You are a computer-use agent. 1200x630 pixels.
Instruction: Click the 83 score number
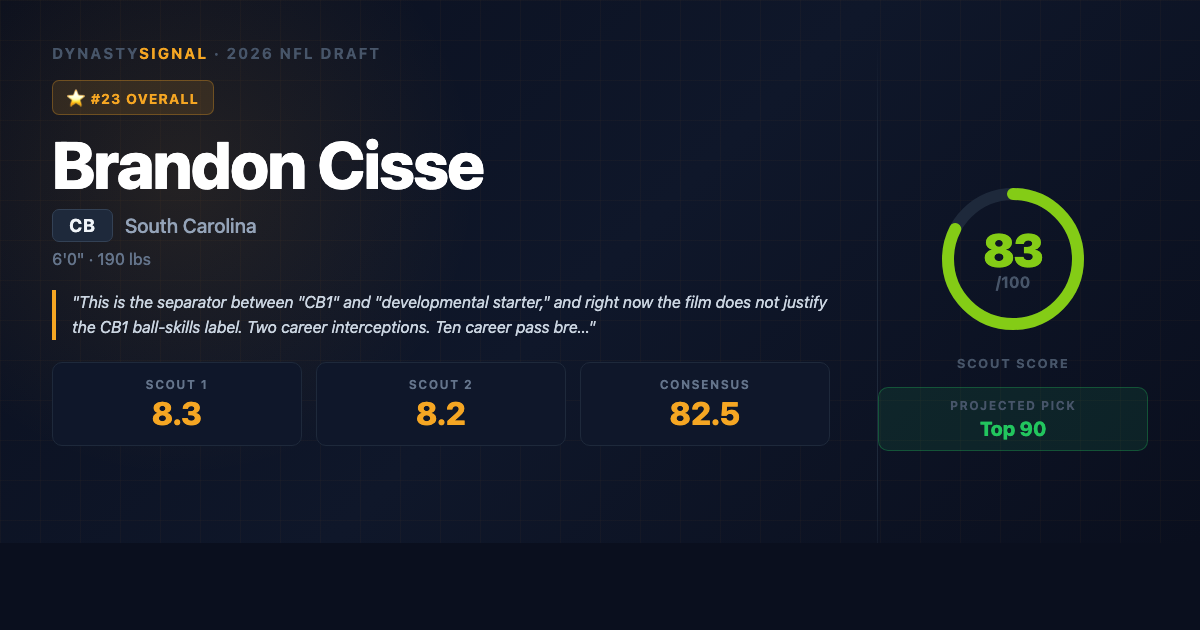(x=1013, y=250)
